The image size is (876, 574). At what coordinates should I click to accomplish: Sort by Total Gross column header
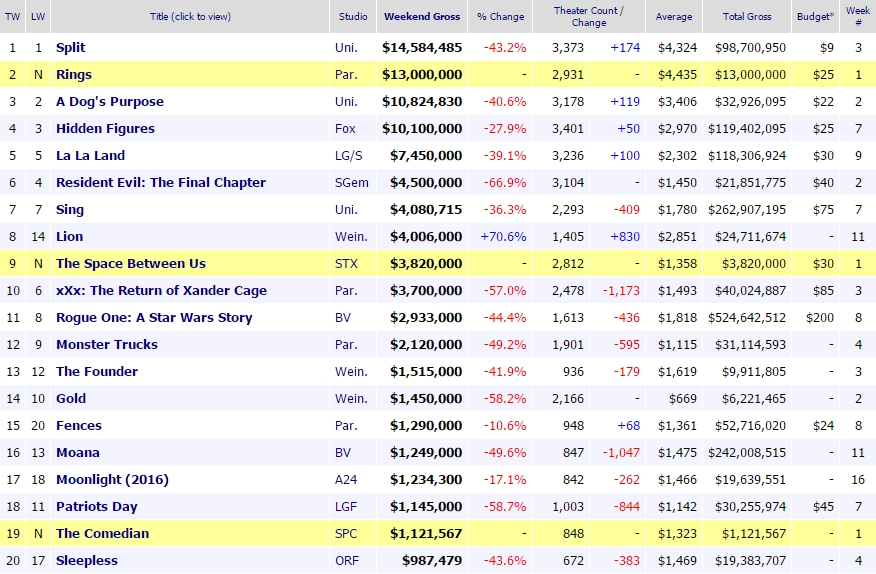[747, 16]
